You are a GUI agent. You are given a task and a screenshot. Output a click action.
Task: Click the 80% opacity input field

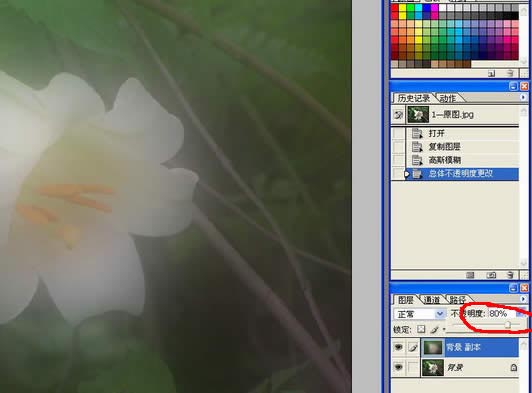[501, 314]
